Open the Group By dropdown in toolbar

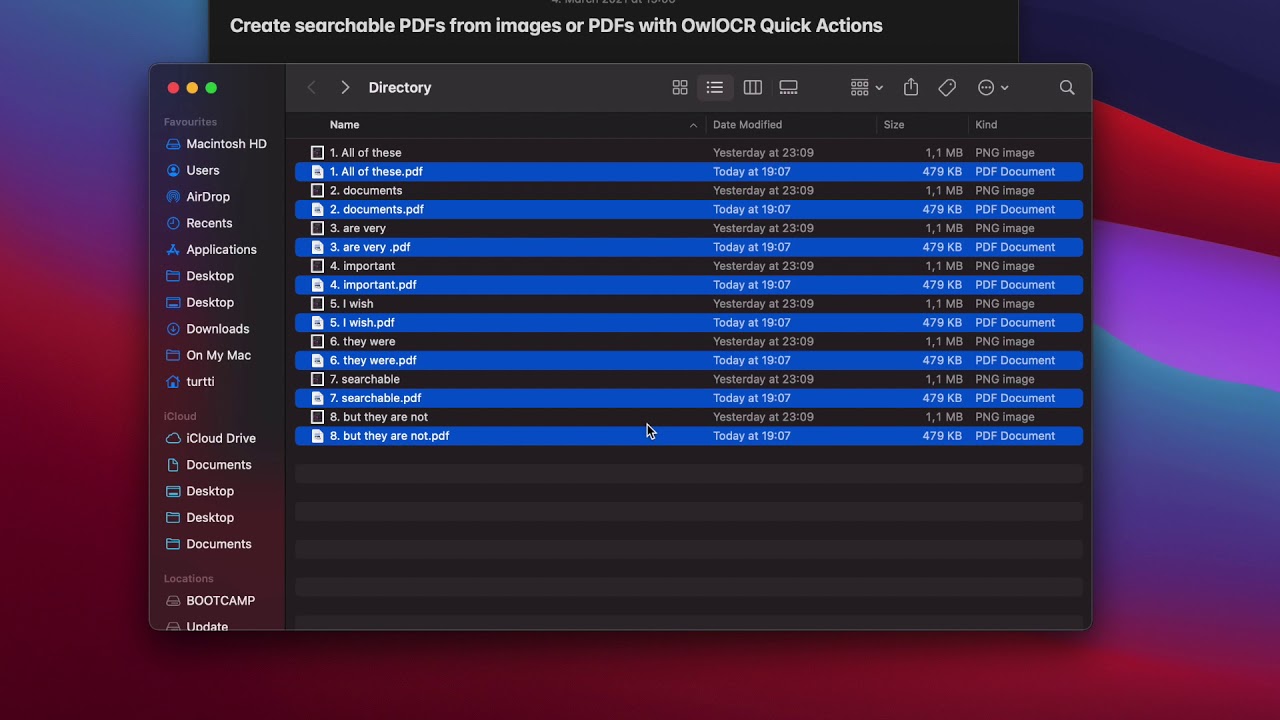867,88
